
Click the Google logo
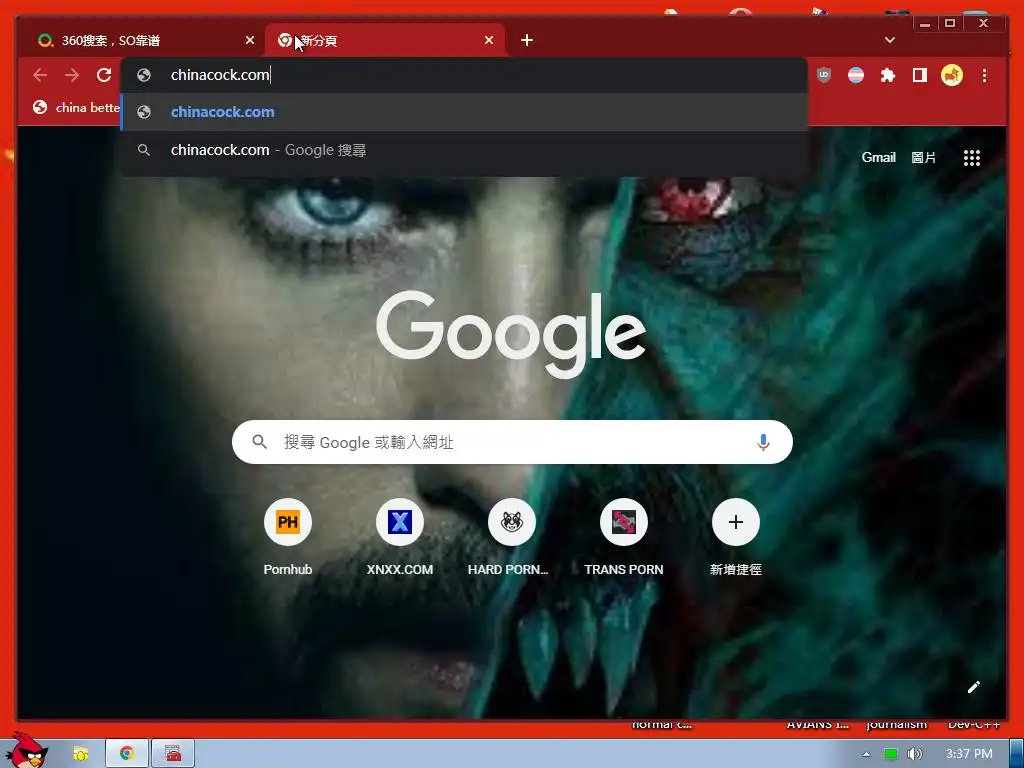pos(511,334)
